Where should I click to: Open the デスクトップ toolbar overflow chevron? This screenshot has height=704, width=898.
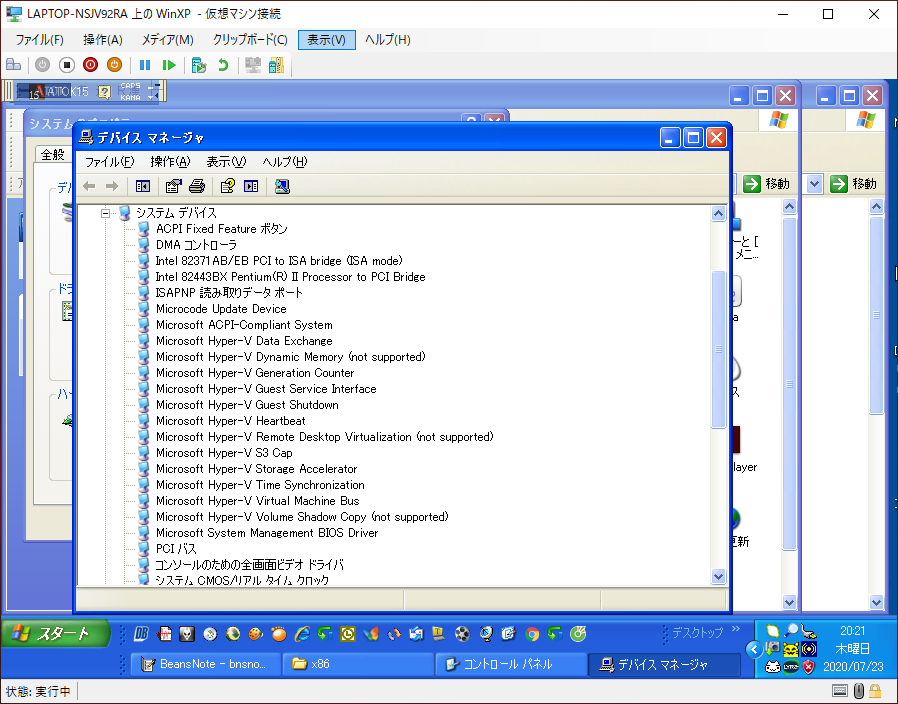(736, 629)
